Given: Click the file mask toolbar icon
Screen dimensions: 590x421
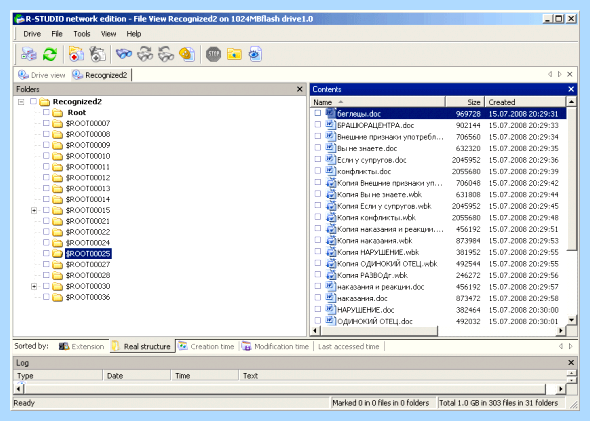Looking at the screenshot, I should [x=187, y=54].
